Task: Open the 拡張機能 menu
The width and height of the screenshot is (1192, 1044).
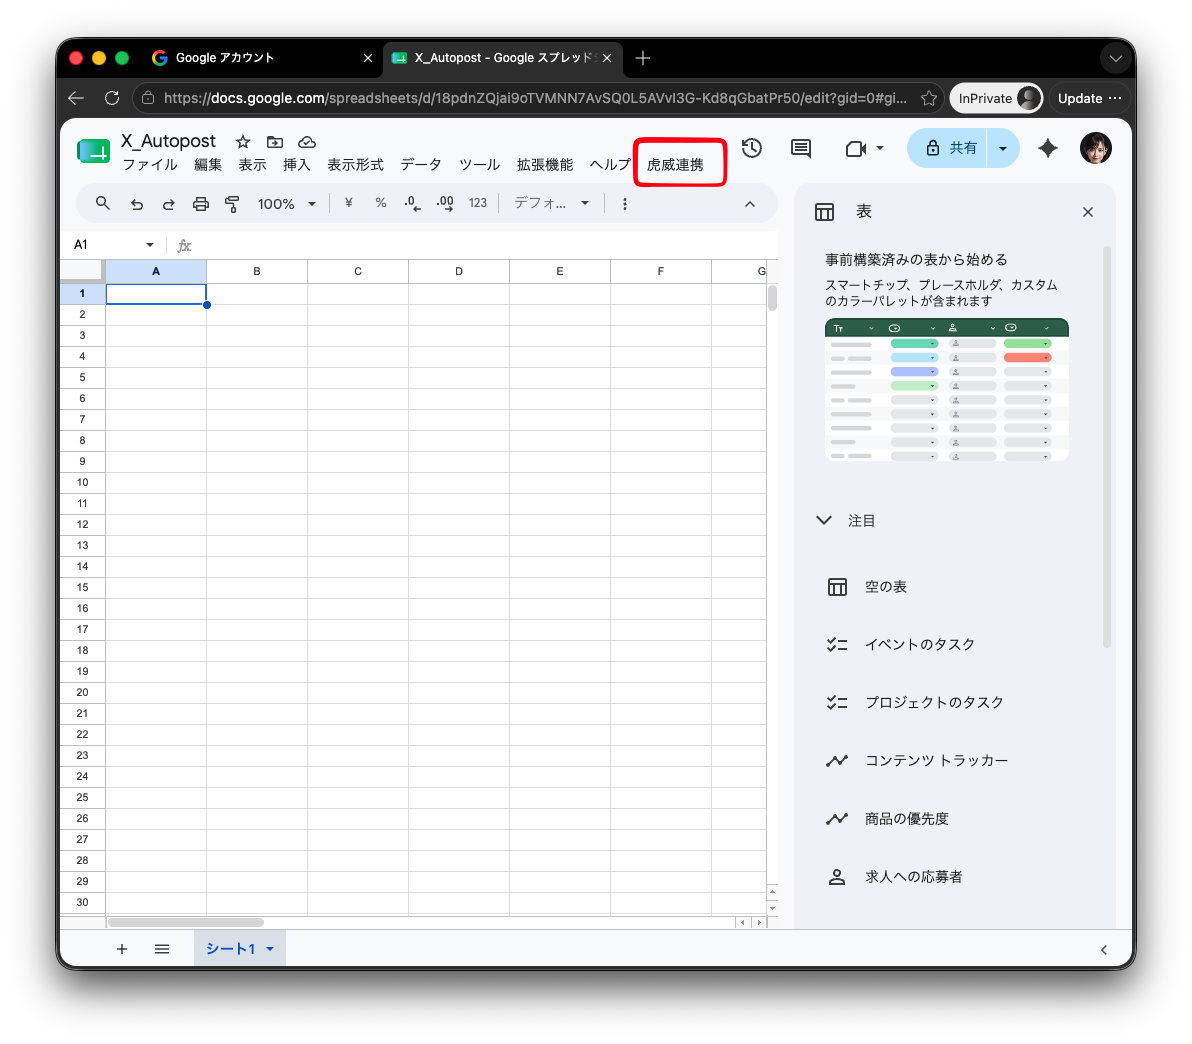Action: click(544, 164)
